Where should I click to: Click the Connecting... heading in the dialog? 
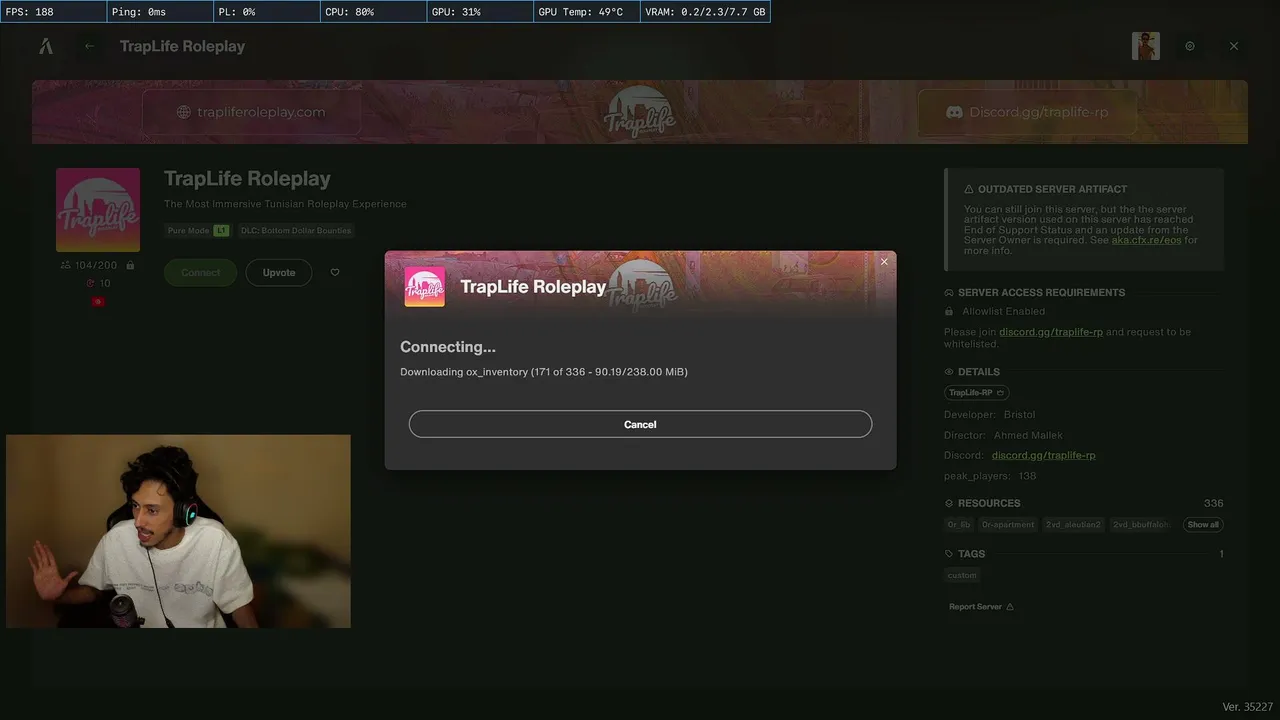[448, 347]
